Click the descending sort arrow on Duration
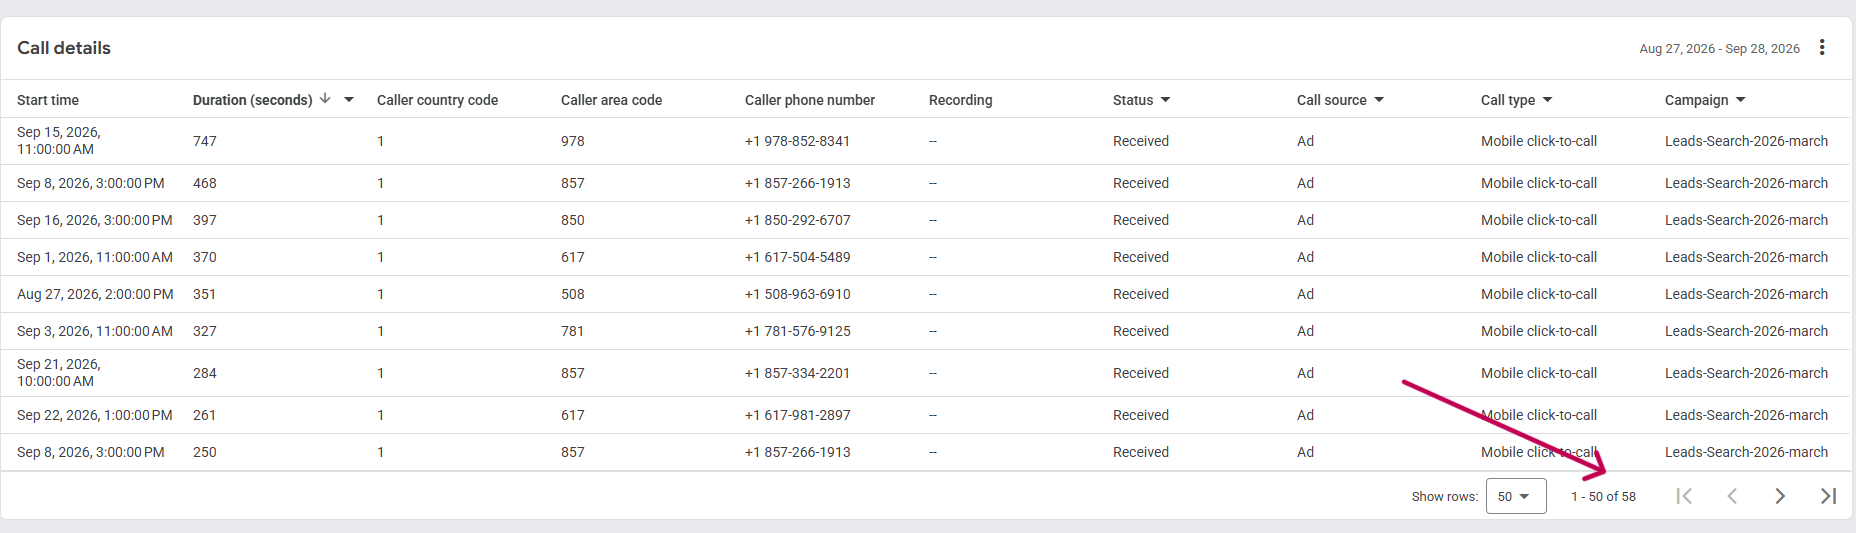Viewport: 1856px width, 533px height. [325, 99]
